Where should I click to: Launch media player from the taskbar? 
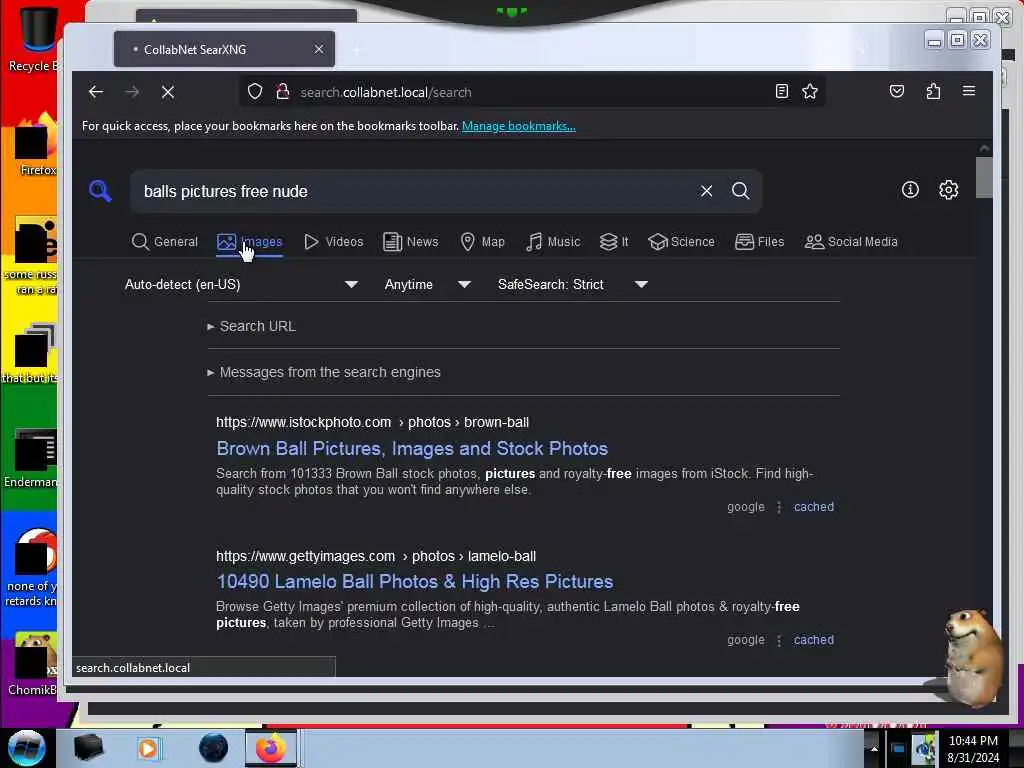coord(148,748)
